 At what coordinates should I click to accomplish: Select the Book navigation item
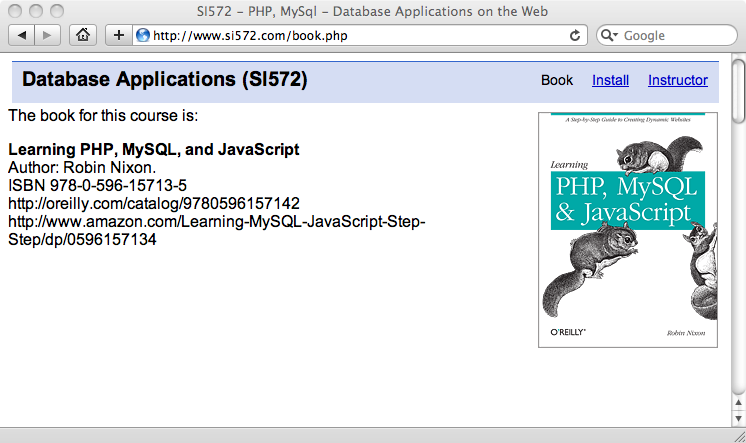point(557,80)
